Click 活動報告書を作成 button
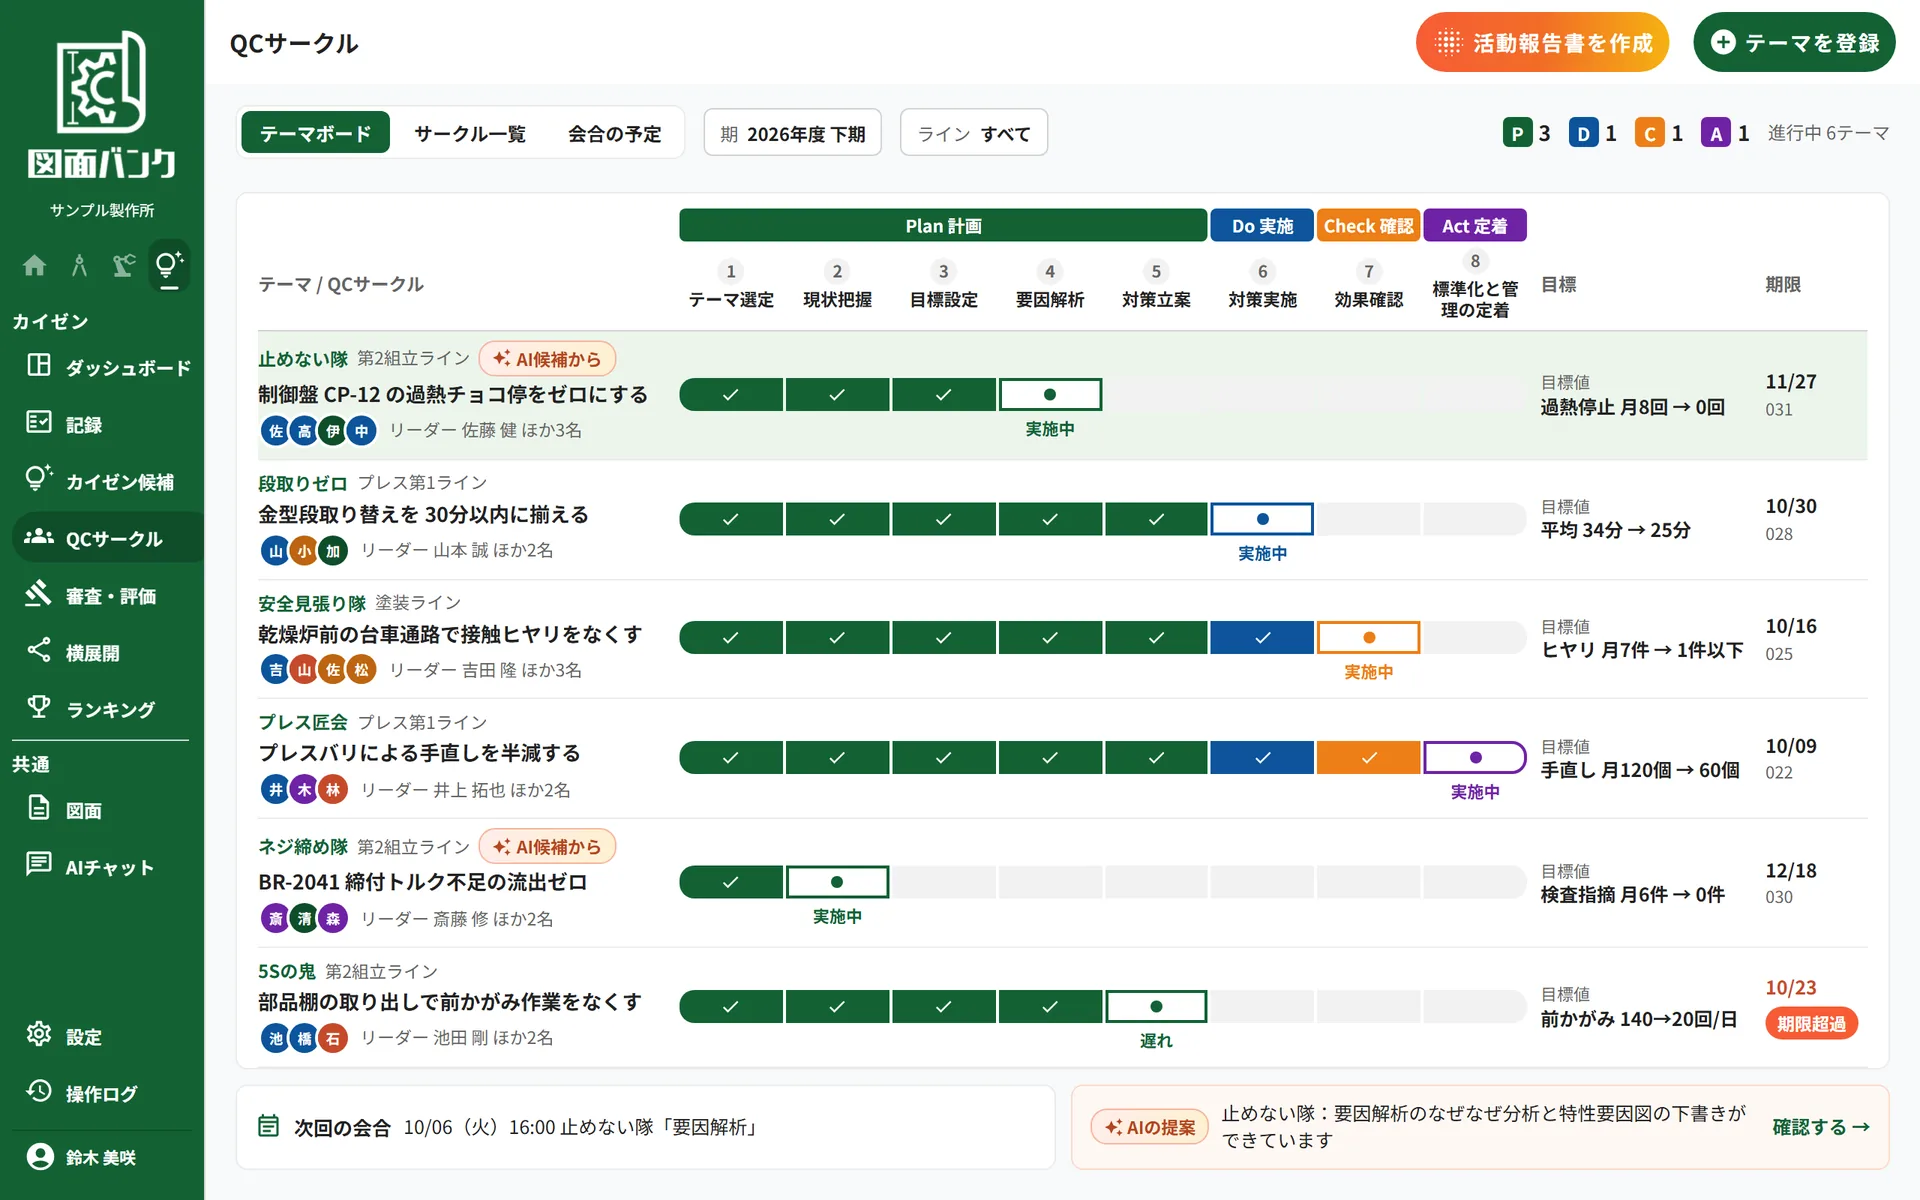Viewport: 1920px width, 1200px height. click(1542, 43)
